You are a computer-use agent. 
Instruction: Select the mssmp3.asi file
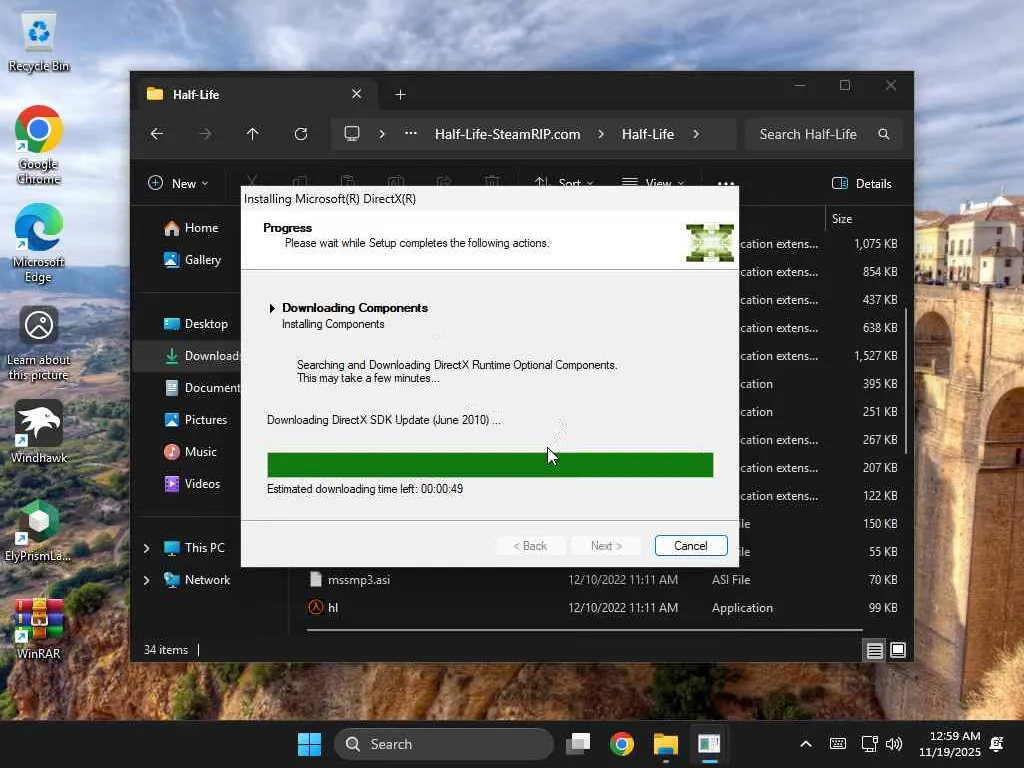359,580
